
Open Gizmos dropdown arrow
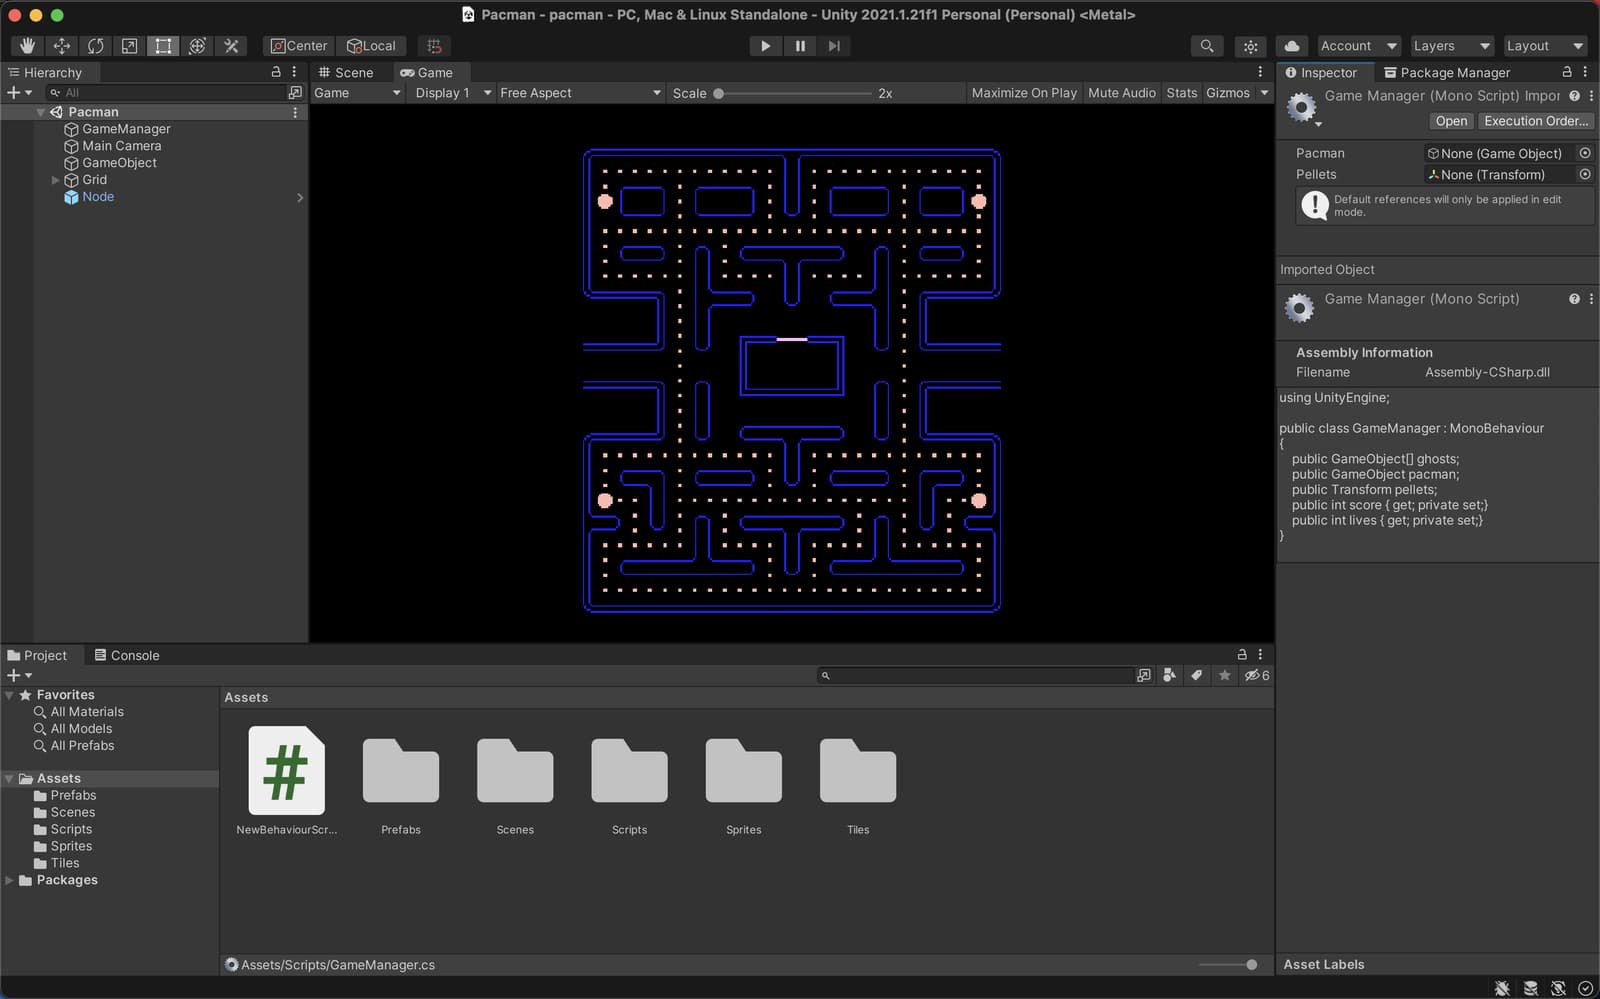1264,93
